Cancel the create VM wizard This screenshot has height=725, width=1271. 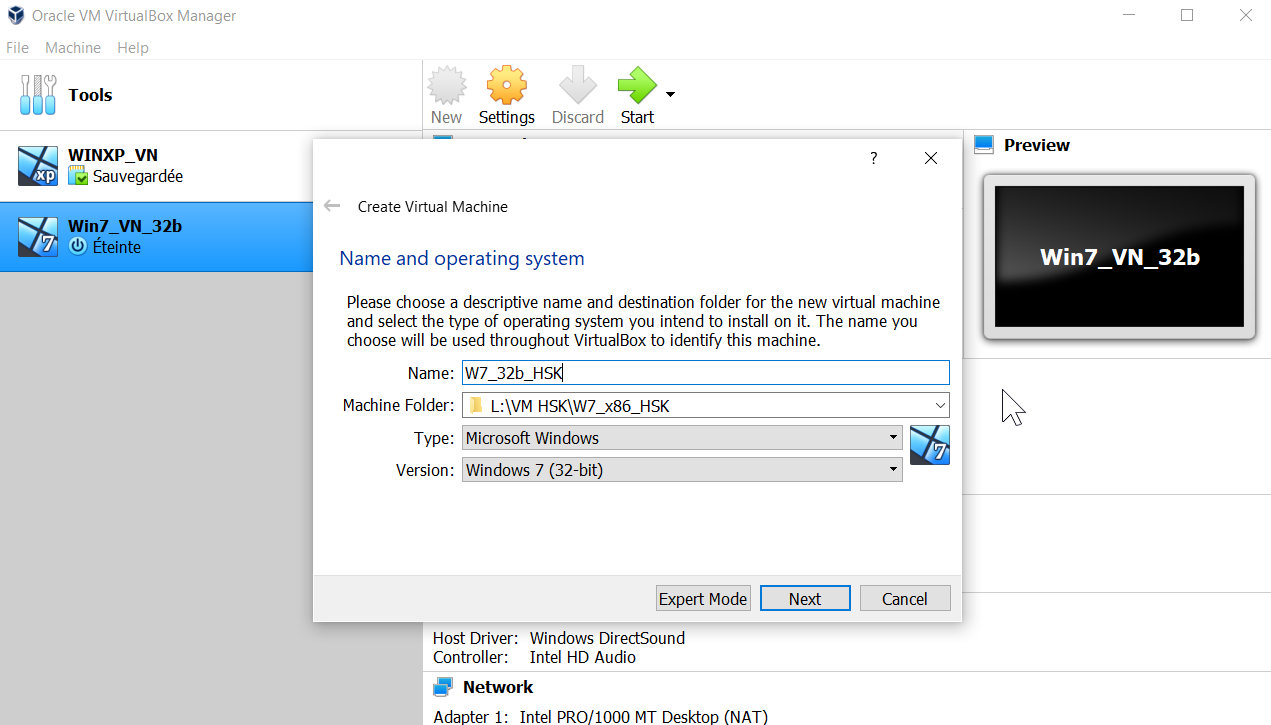click(905, 599)
